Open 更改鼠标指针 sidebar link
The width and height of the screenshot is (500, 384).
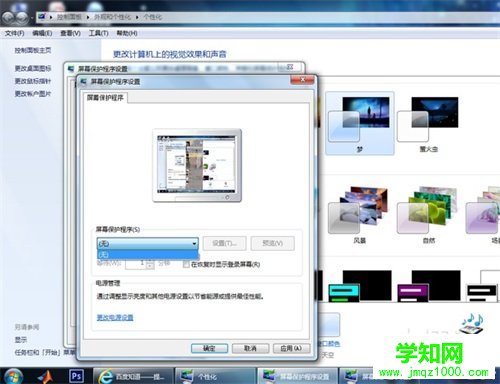[x=33, y=81]
